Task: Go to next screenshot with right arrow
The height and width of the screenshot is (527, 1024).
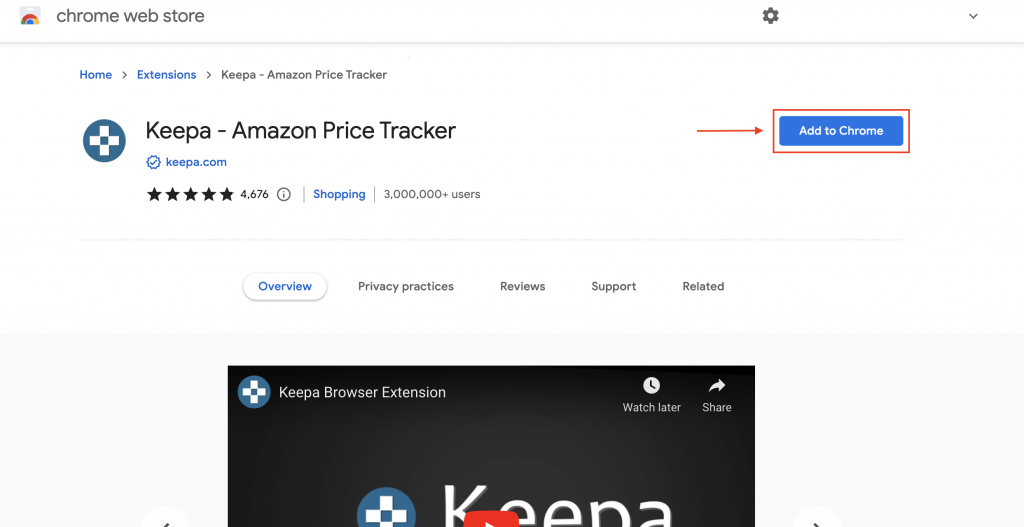Action: coord(817,519)
